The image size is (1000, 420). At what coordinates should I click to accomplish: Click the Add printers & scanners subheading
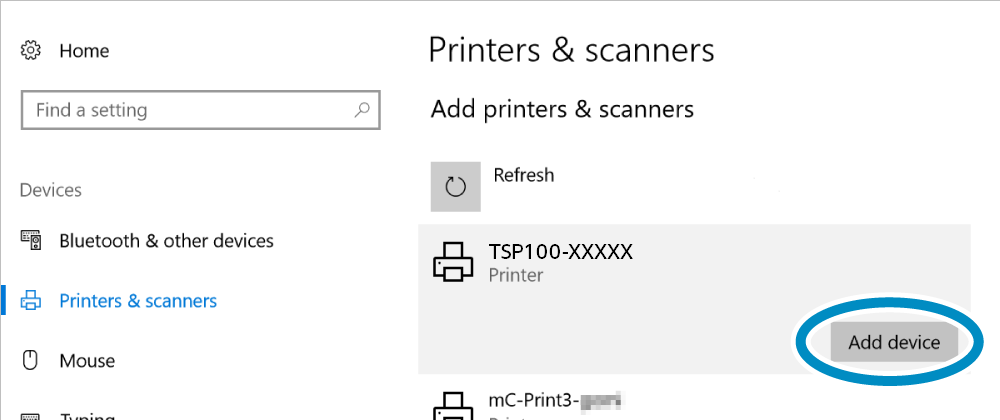[x=562, y=109]
